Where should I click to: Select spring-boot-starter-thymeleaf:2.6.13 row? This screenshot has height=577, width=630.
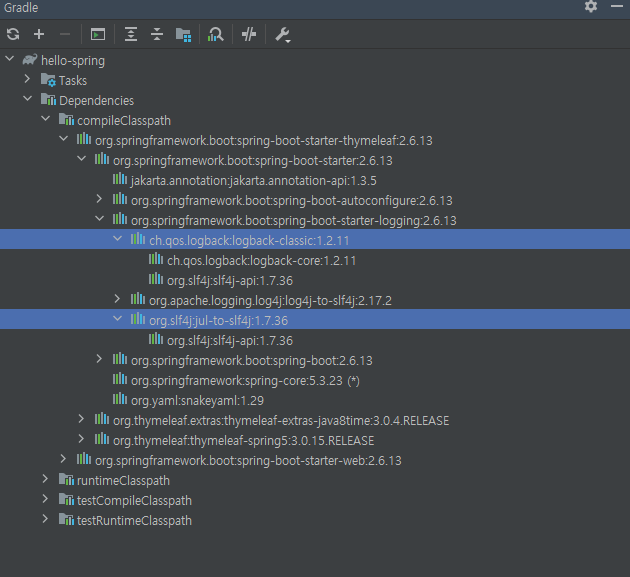click(315, 141)
